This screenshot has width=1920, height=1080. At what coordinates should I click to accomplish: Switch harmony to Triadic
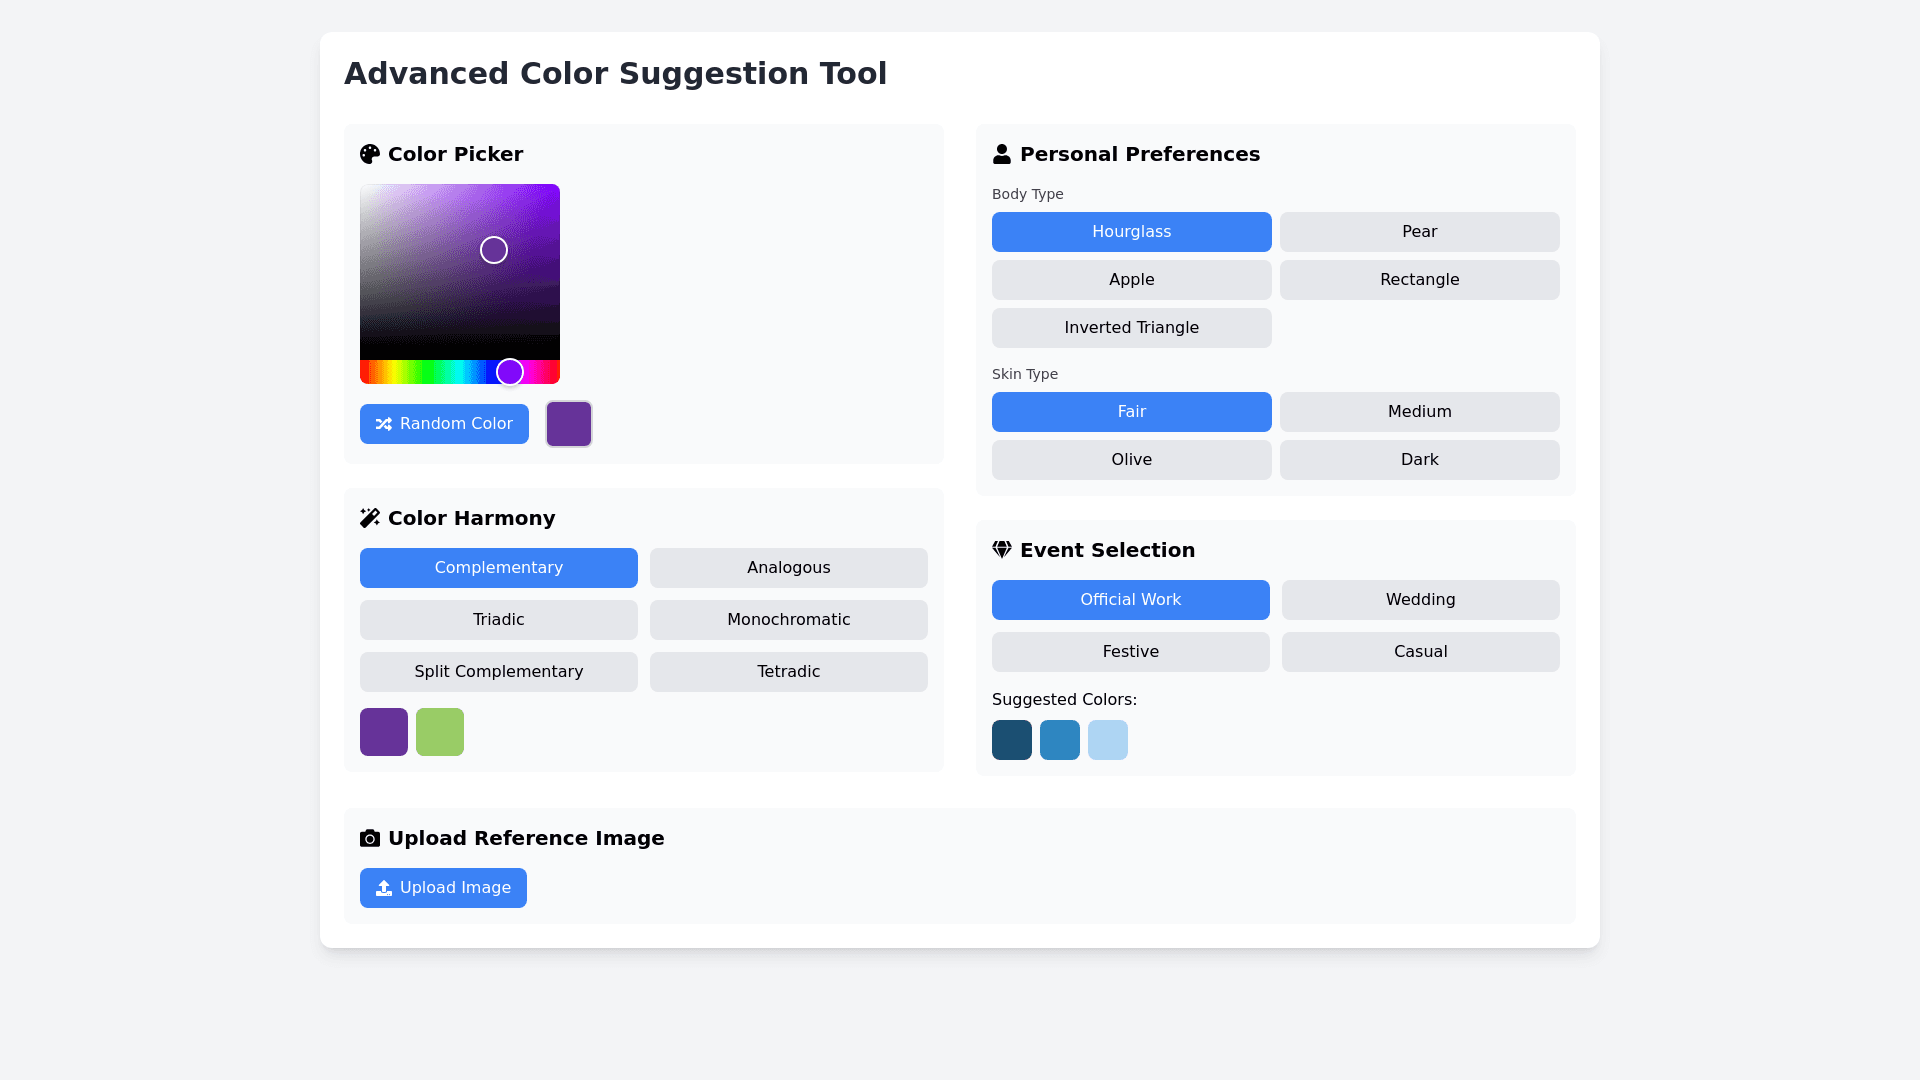[x=498, y=620]
